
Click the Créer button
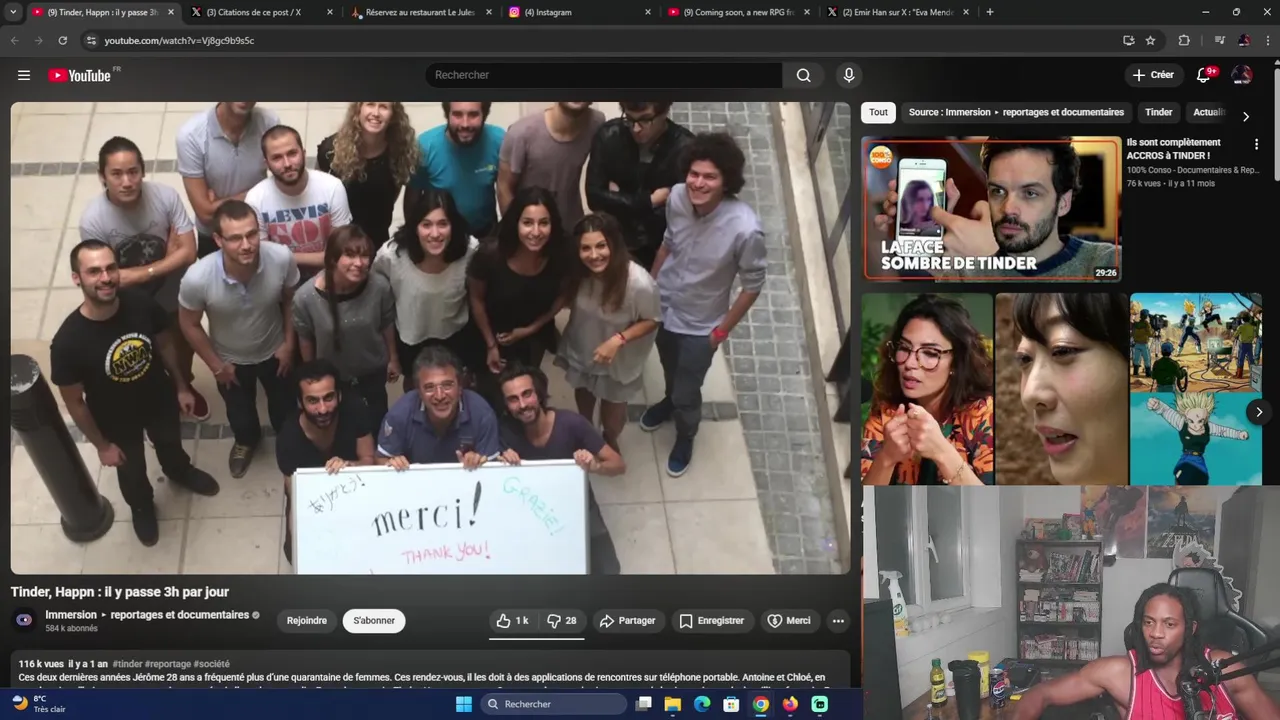coord(1153,75)
